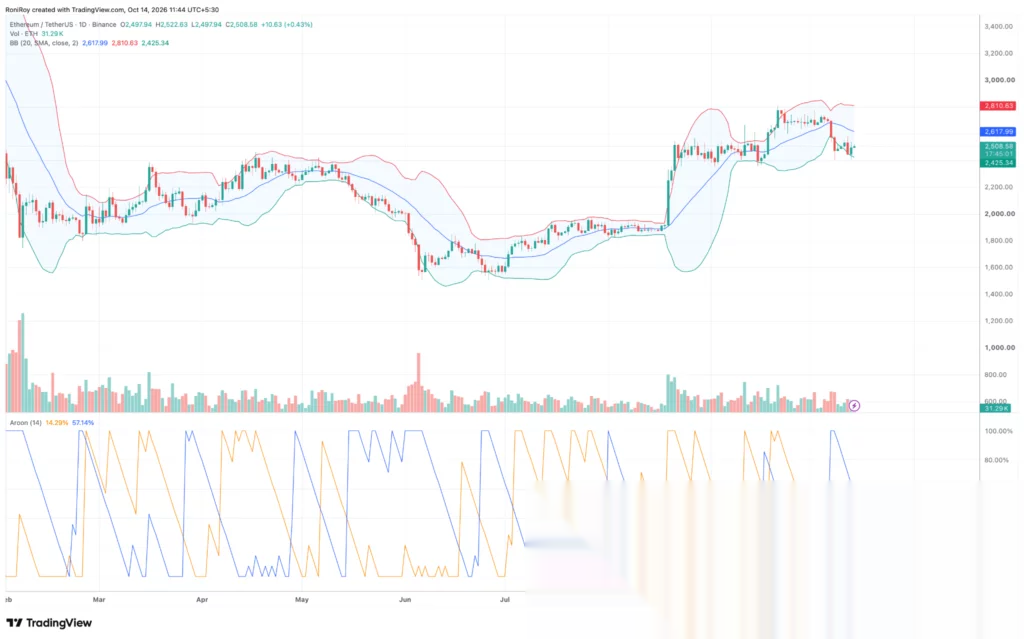Click the 1,000.00 price axis label

(999, 348)
